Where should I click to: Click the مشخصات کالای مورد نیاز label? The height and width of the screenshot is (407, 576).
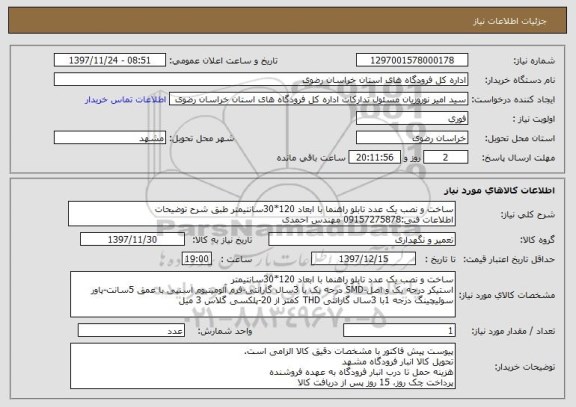pos(507,295)
